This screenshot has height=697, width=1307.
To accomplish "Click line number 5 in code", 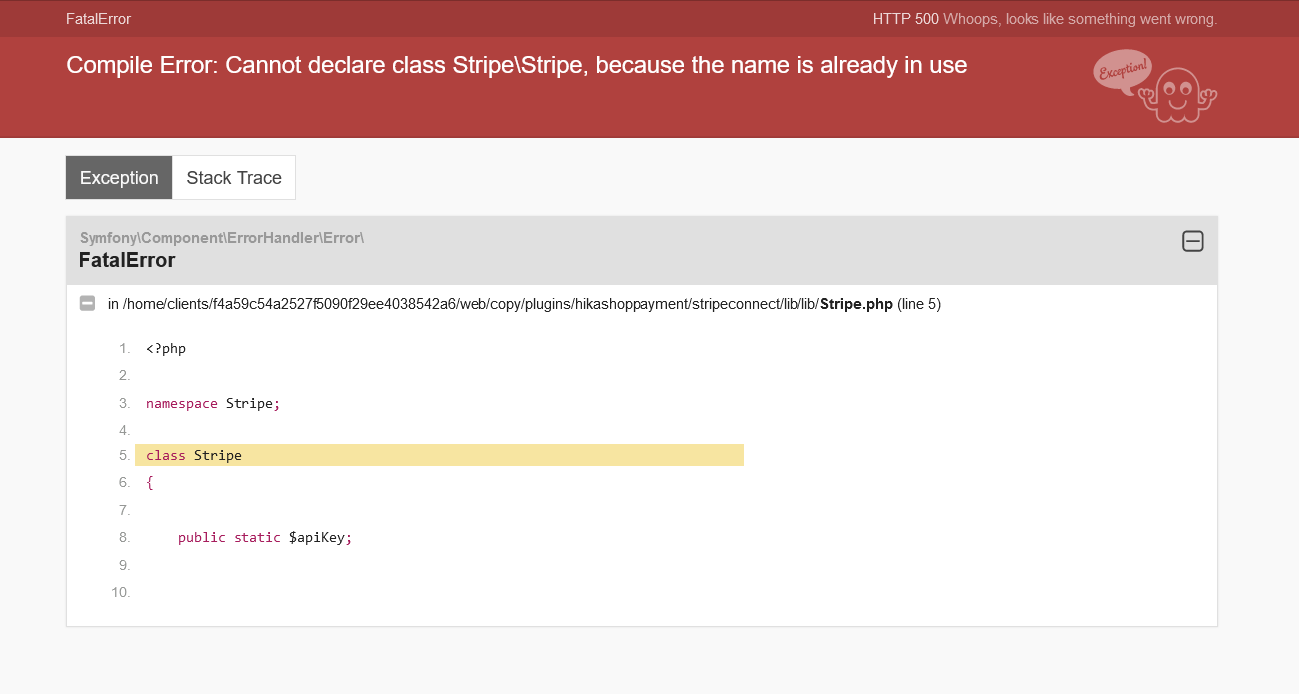I will pyautogui.click(x=124, y=455).
